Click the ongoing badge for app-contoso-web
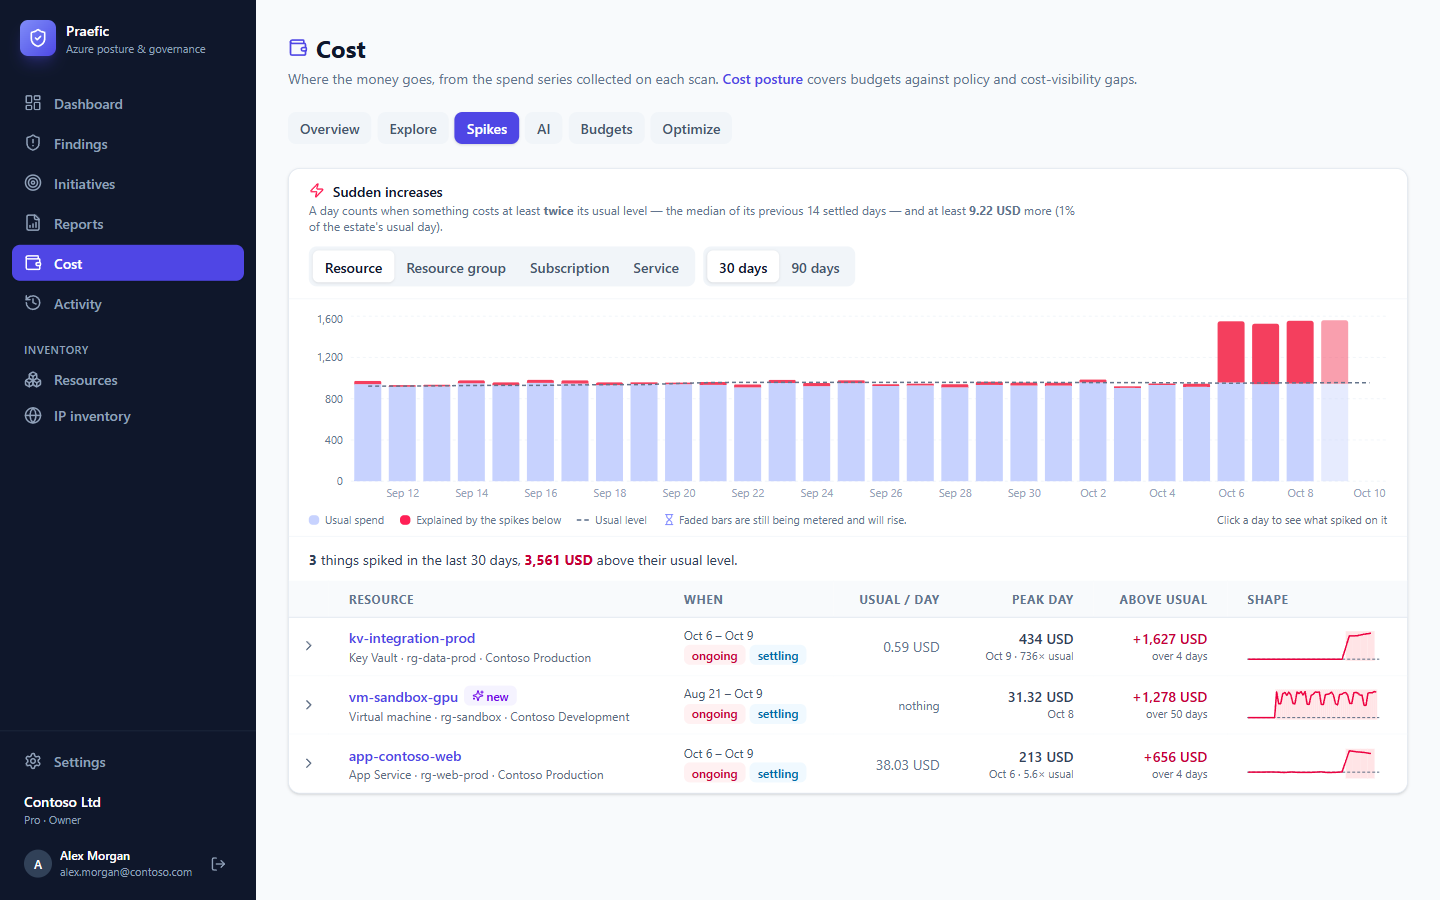This screenshot has width=1440, height=900. [714, 774]
